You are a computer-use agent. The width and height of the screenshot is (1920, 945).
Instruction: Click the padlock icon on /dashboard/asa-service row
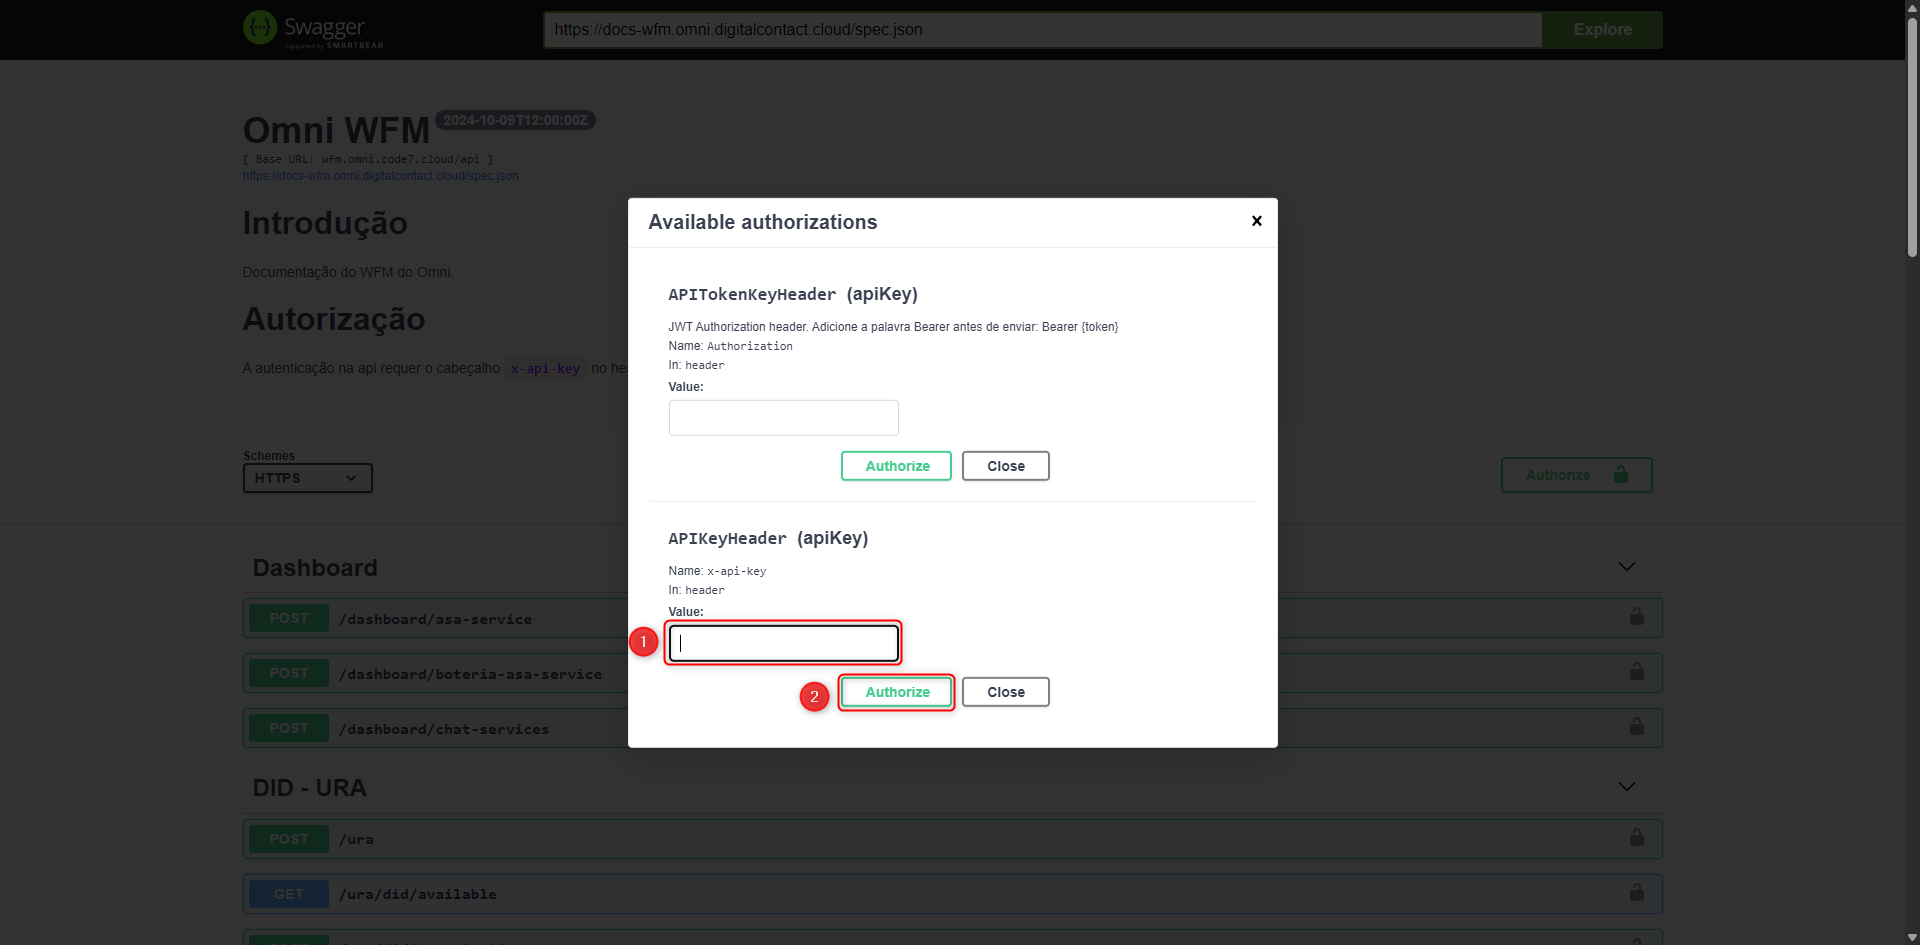(1636, 617)
